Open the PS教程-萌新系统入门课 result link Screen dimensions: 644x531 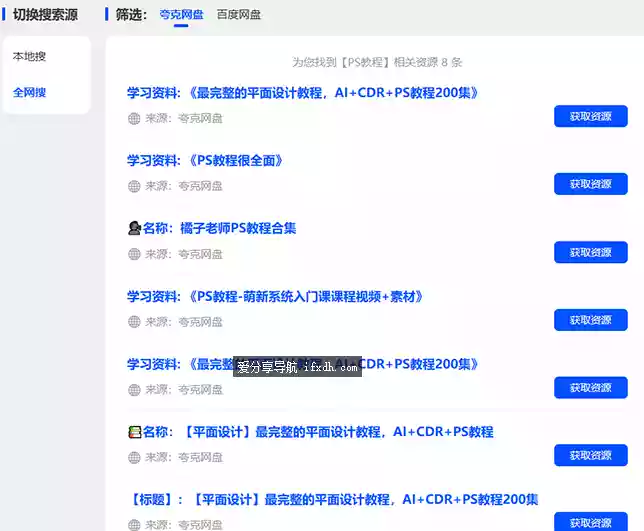pos(275,297)
